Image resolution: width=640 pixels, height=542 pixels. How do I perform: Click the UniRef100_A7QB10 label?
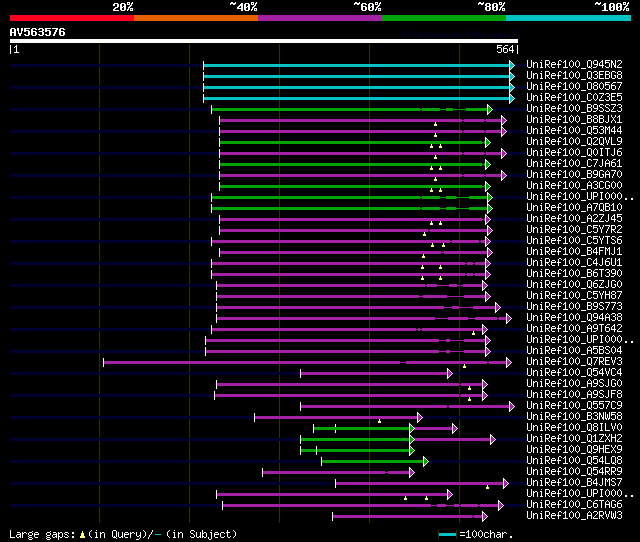[x=574, y=208]
